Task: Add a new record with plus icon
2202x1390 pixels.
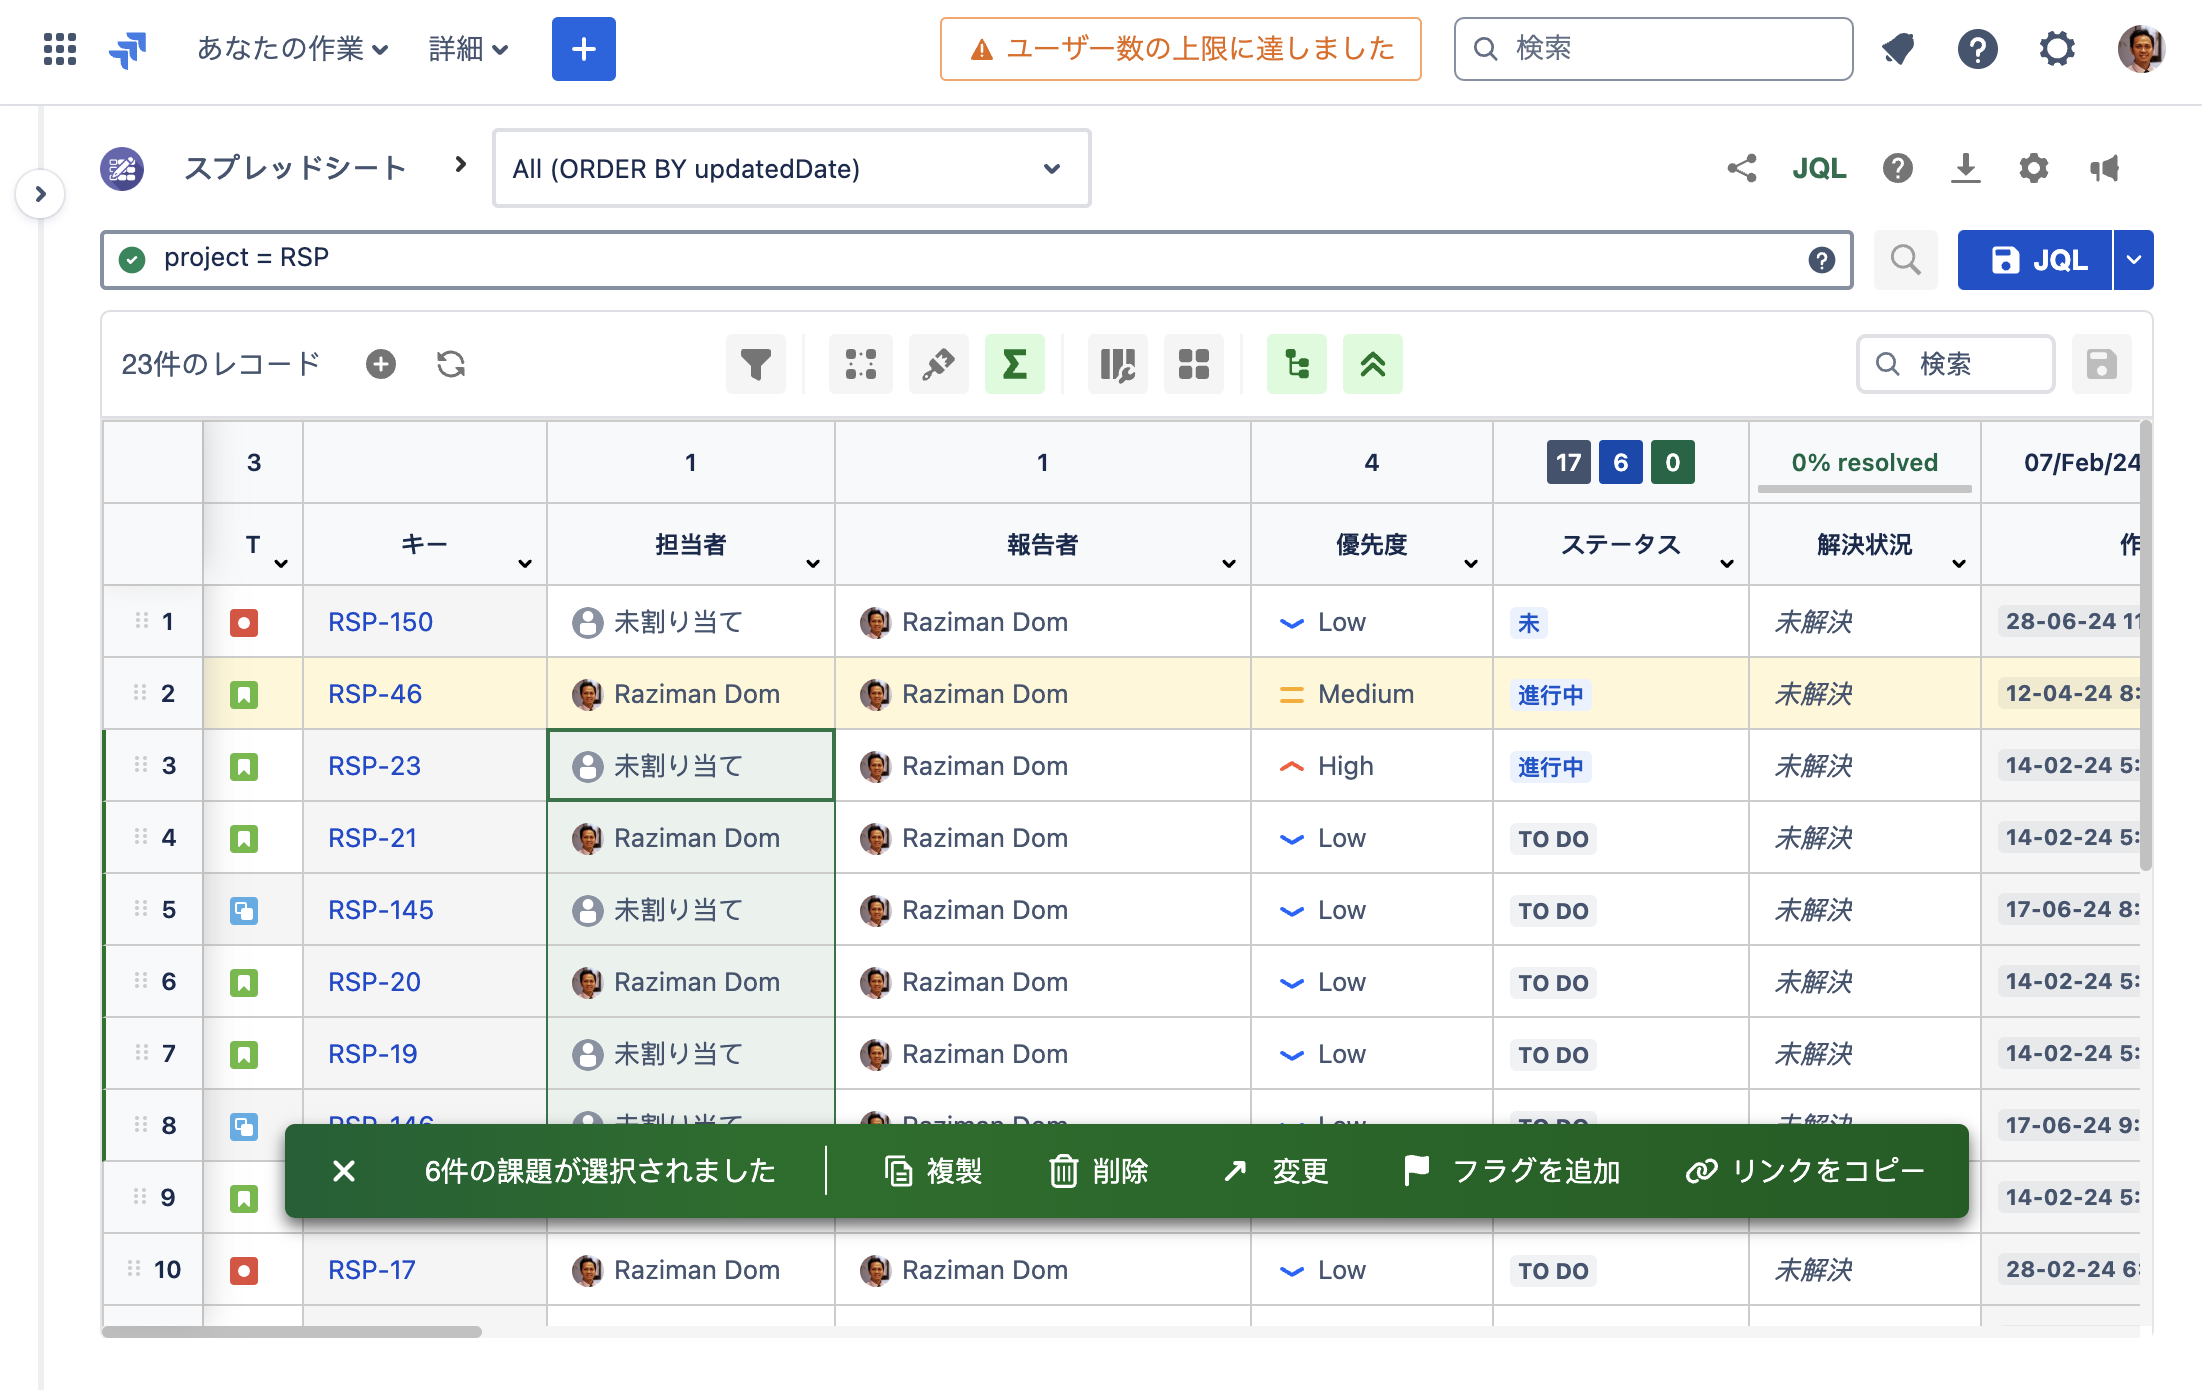Action: 380,364
